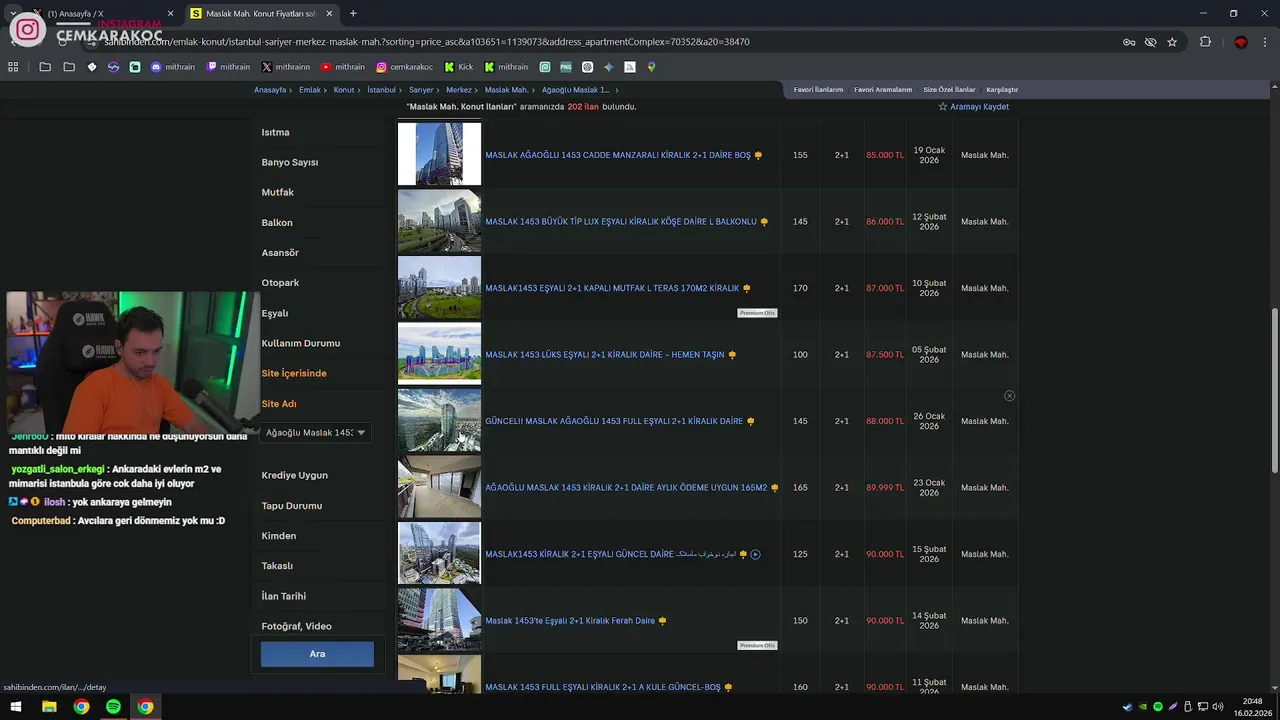Expand the Kimden filter
This screenshot has width=1280, height=720.
[x=279, y=535]
